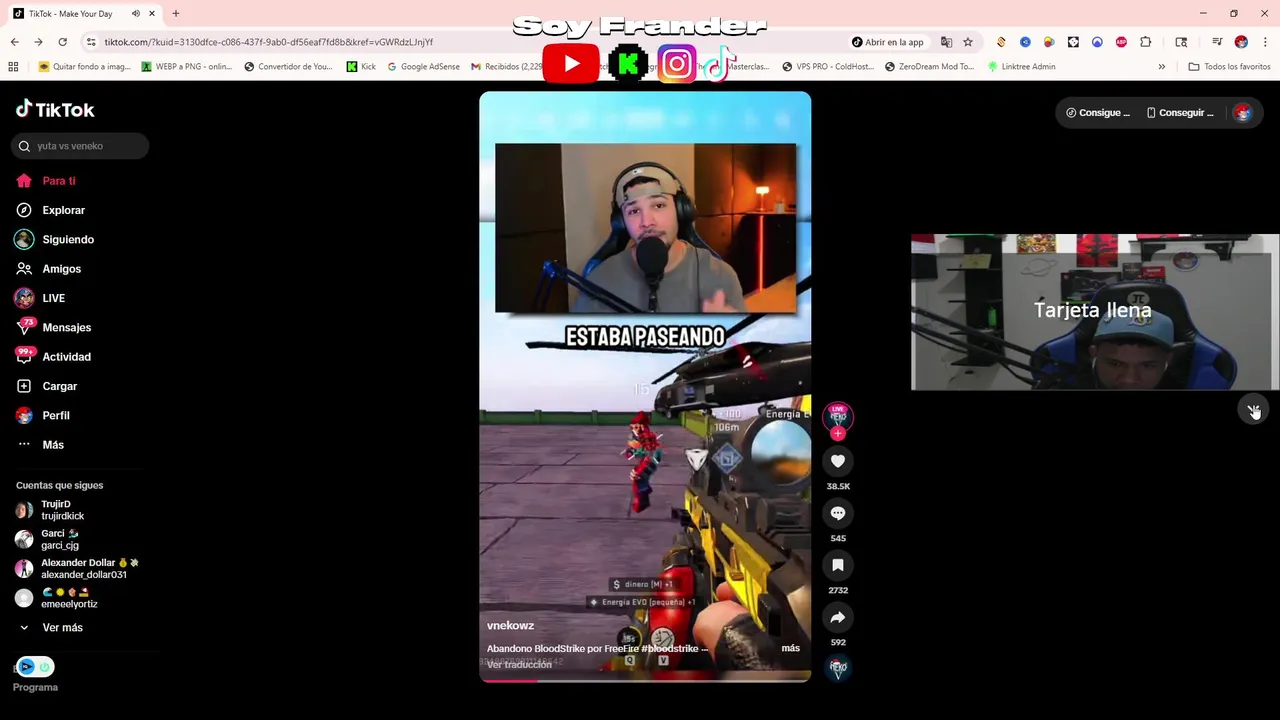Mute the tab with the speaker icon
The width and height of the screenshot is (1280, 720).
click(135, 14)
